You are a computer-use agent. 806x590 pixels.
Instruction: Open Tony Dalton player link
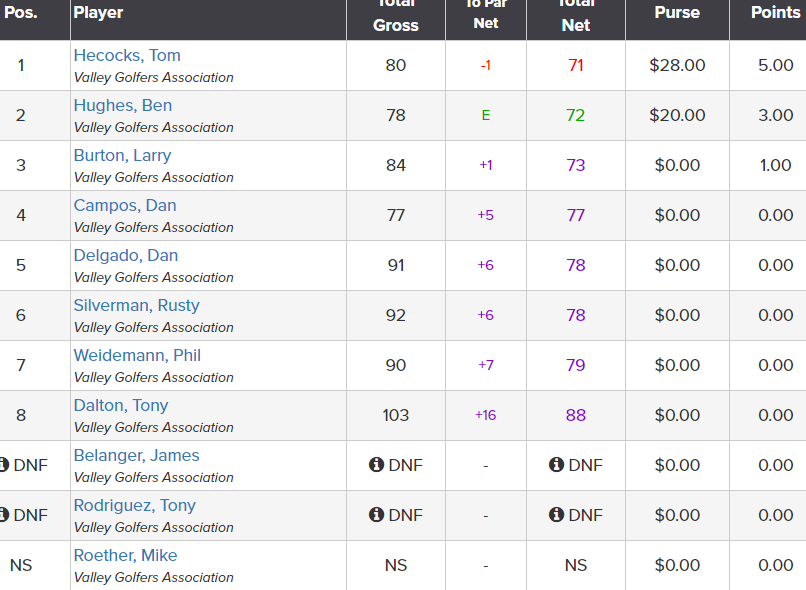click(x=121, y=405)
